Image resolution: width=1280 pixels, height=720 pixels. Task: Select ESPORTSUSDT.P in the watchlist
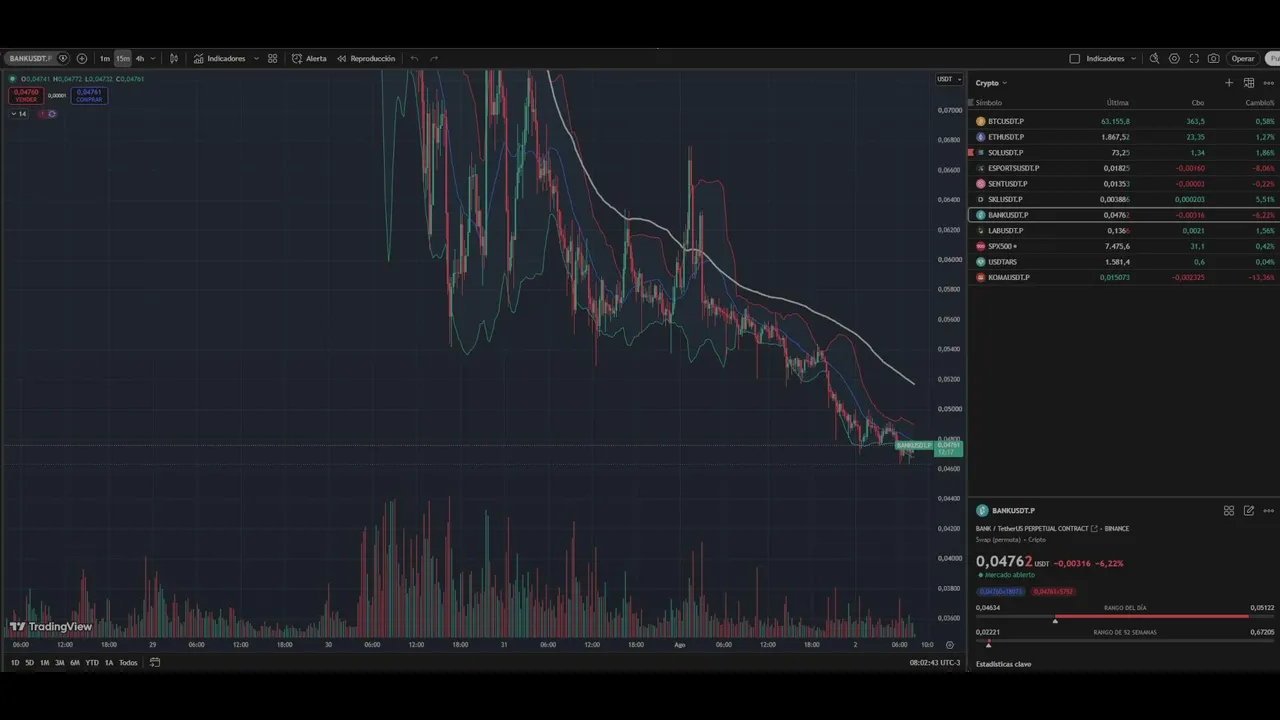click(x=1124, y=168)
